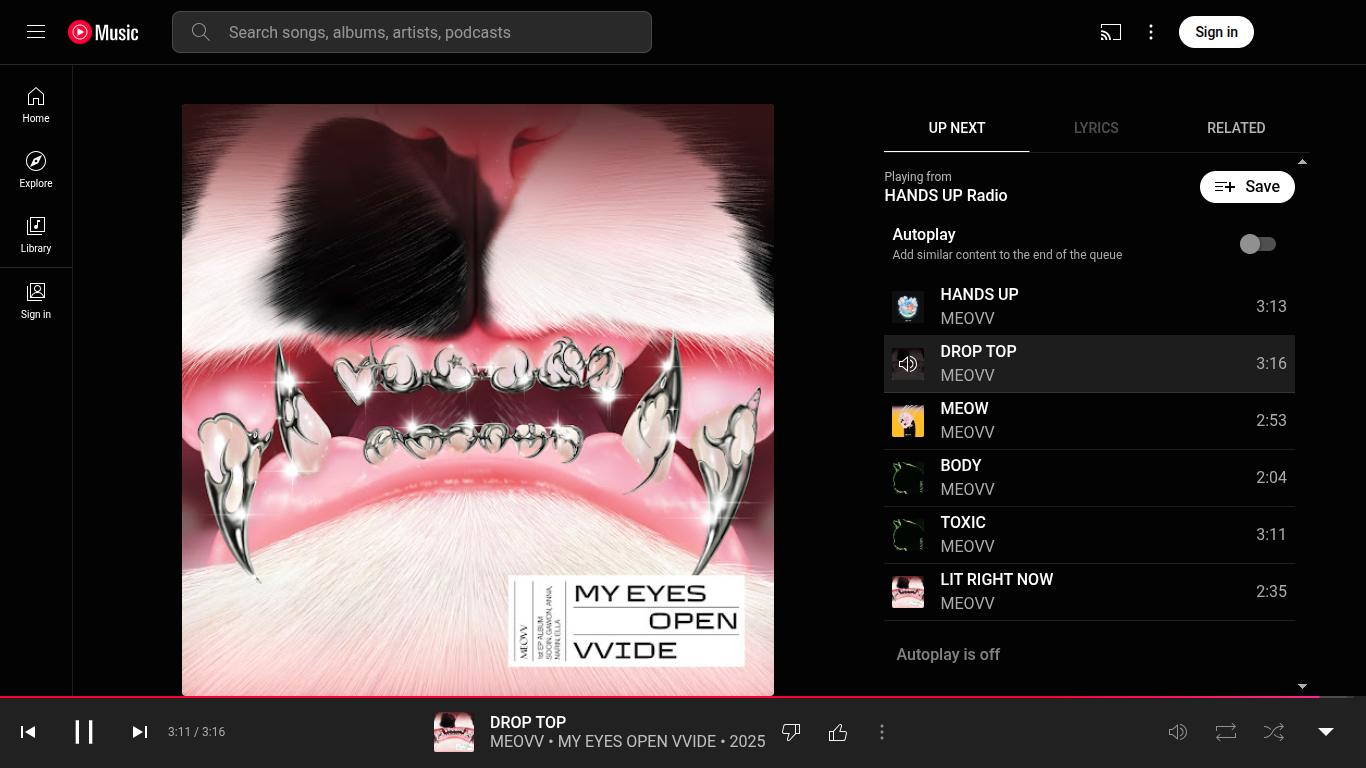Click the queue scrollbar up arrow
The image size is (1366, 768).
tap(1302, 161)
